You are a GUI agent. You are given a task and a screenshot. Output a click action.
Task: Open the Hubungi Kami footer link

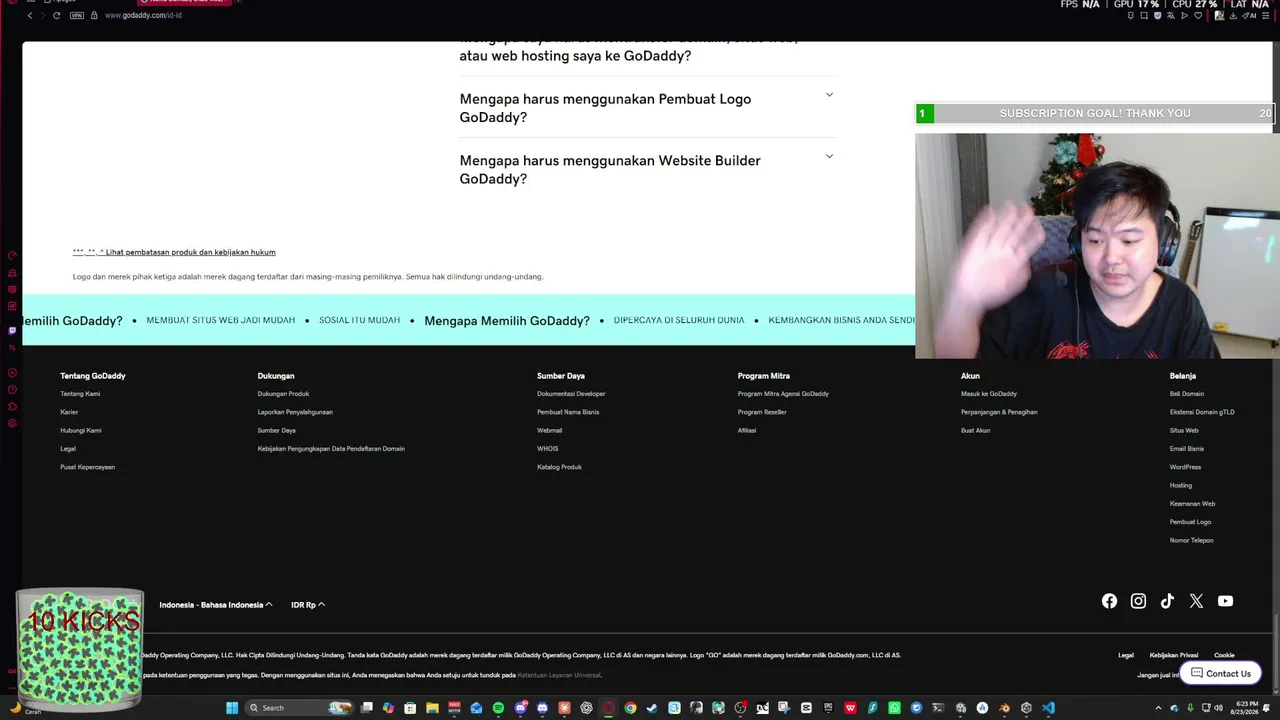click(81, 431)
